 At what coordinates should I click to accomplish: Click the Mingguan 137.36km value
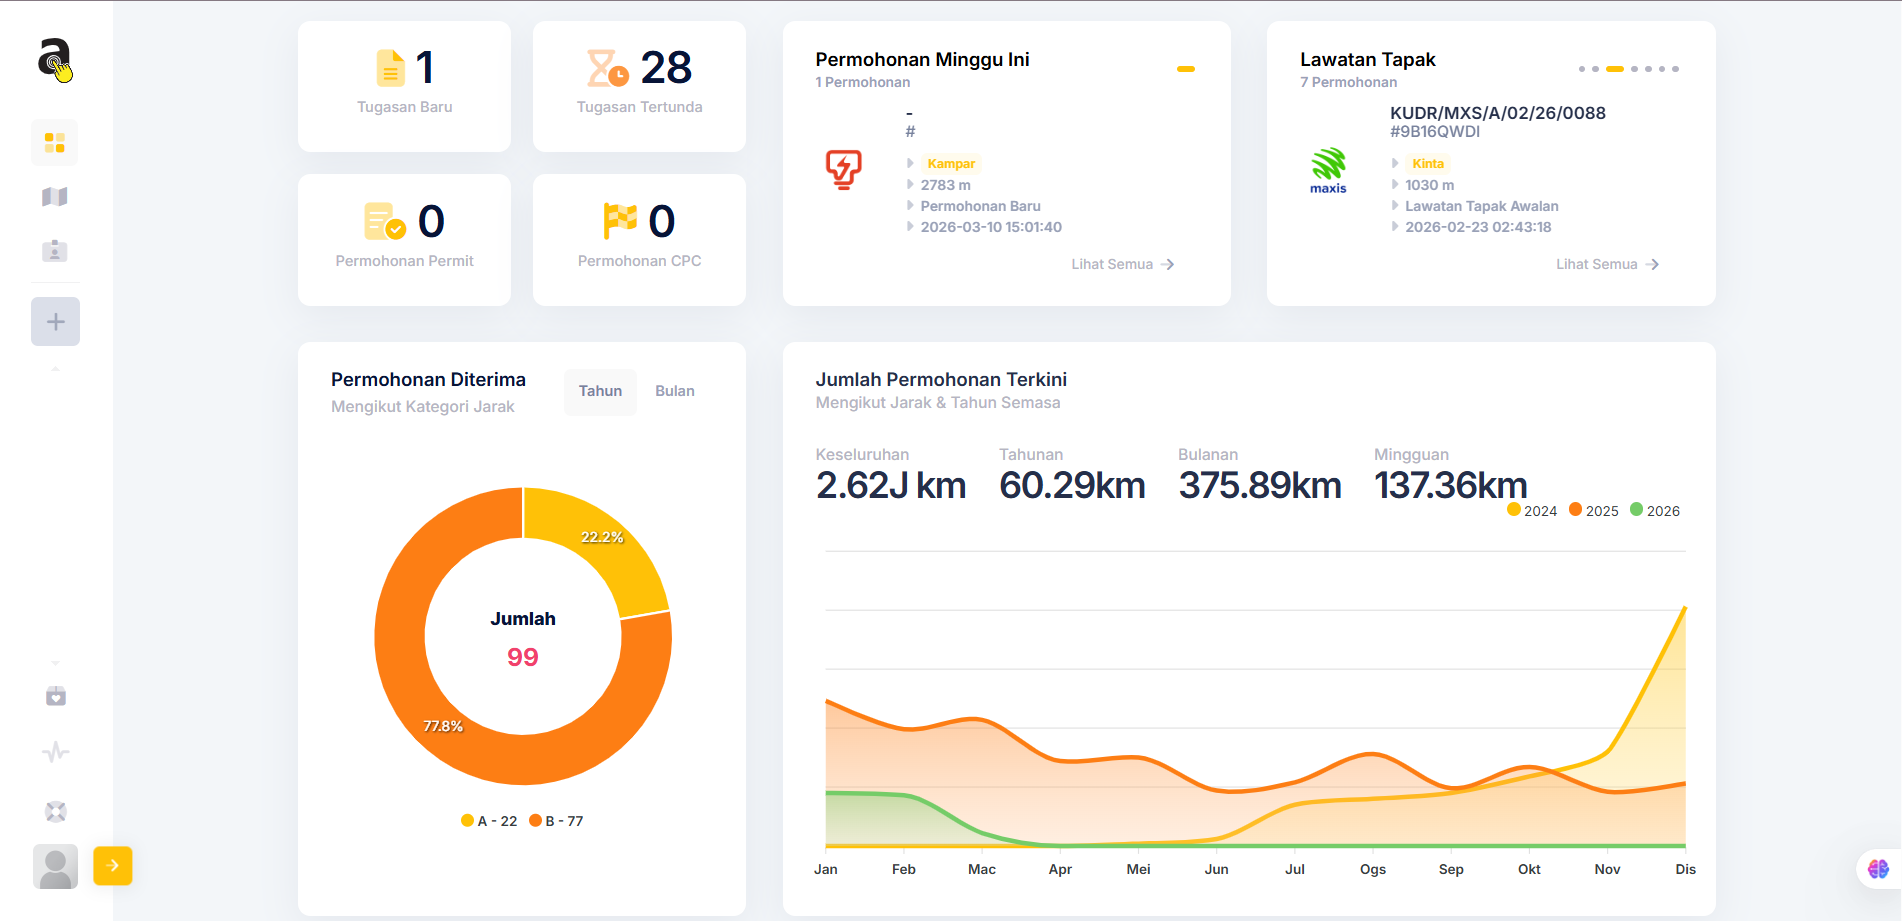(1451, 485)
